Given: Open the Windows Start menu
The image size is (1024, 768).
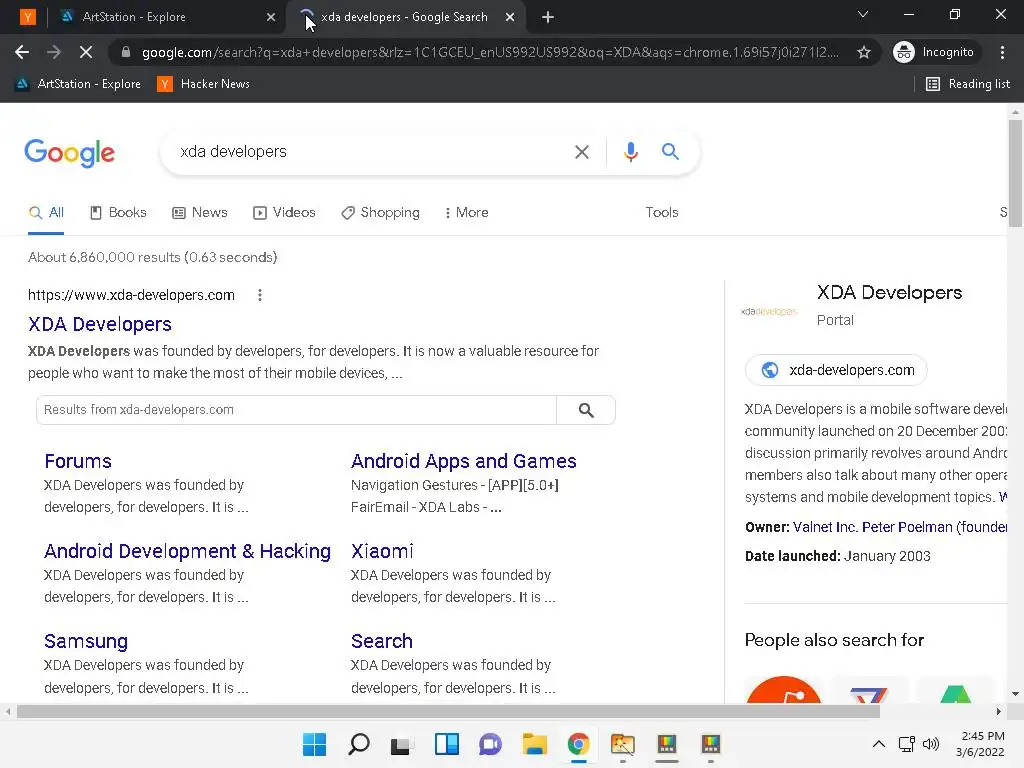Looking at the screenshot, I should coord(314,744).
